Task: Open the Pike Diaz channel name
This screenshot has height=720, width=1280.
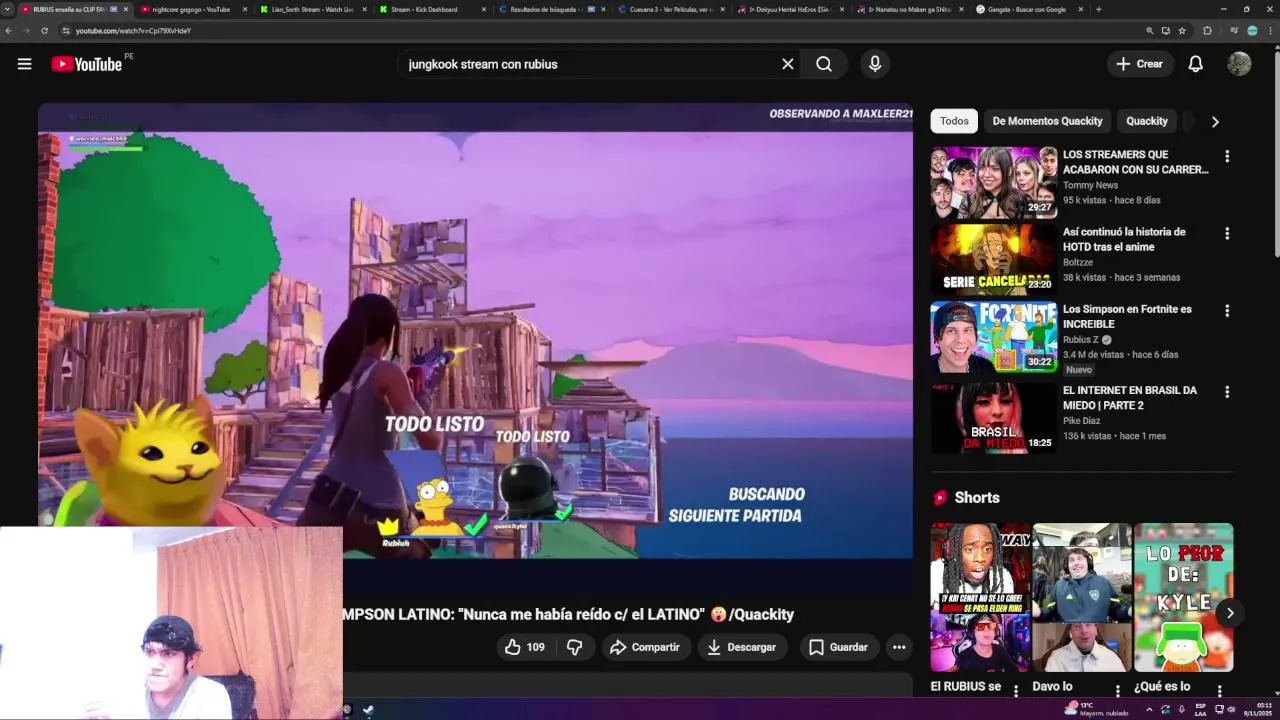Action: point(1082,421)
